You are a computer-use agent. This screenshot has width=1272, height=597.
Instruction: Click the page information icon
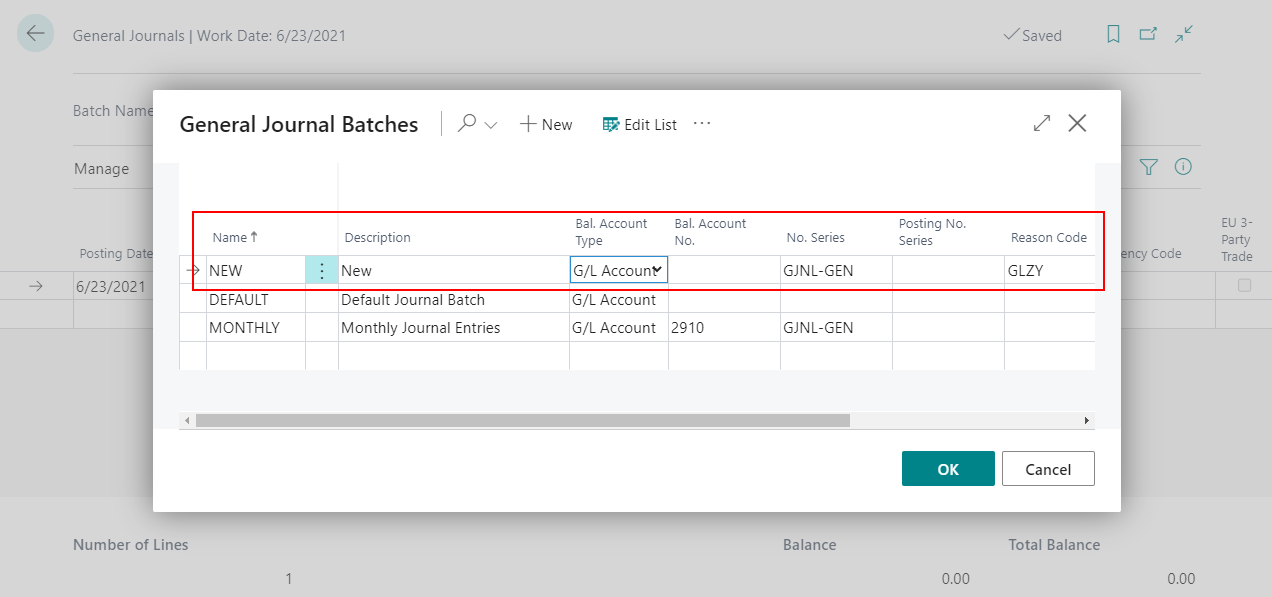[1182, 168]
